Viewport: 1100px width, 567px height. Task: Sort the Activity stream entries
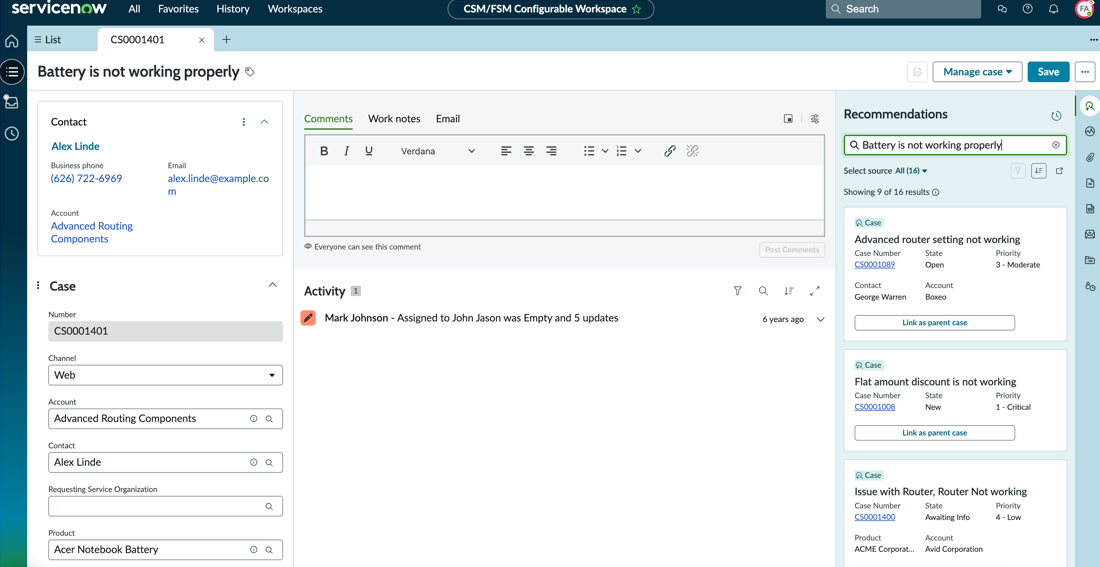click(789, 291)
